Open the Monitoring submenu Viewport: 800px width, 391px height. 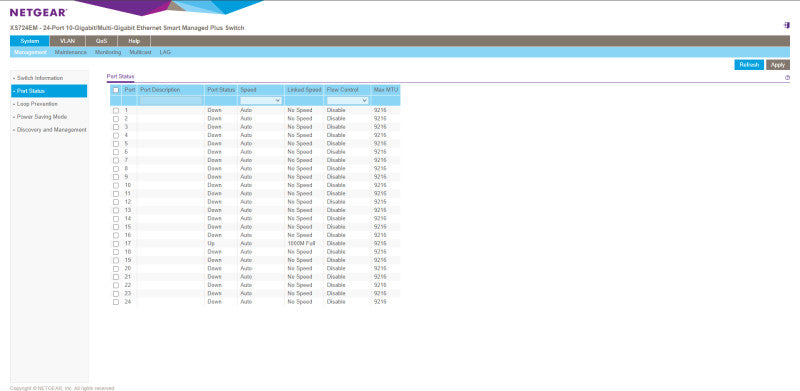coord(108,52)
